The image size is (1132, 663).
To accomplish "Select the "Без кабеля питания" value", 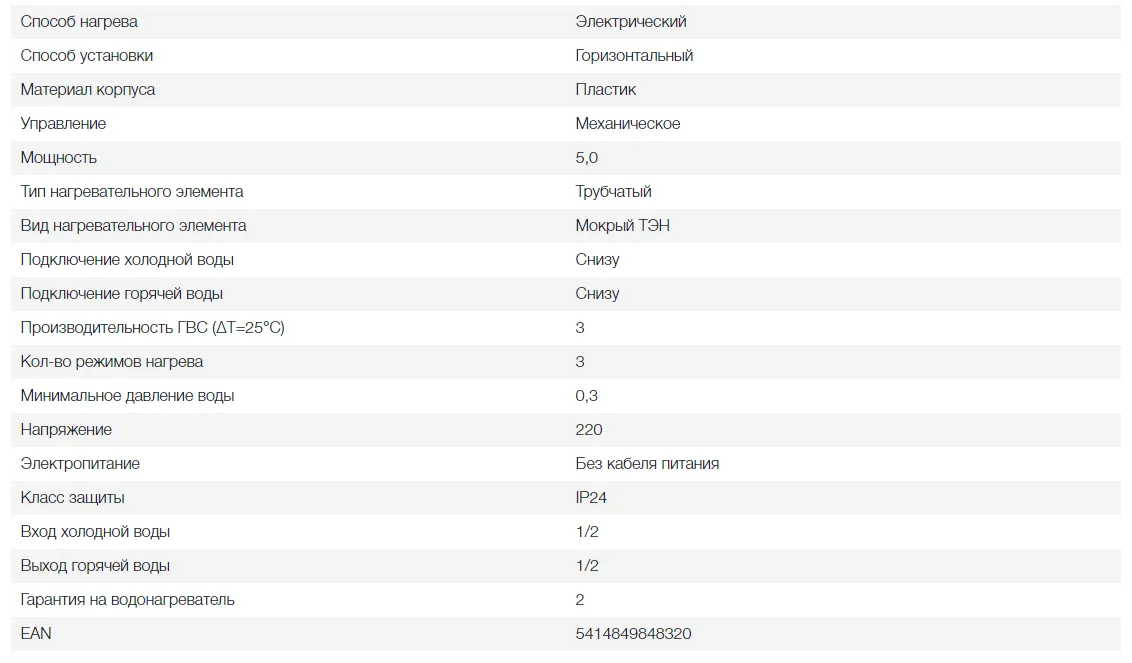I will (647, 464).
